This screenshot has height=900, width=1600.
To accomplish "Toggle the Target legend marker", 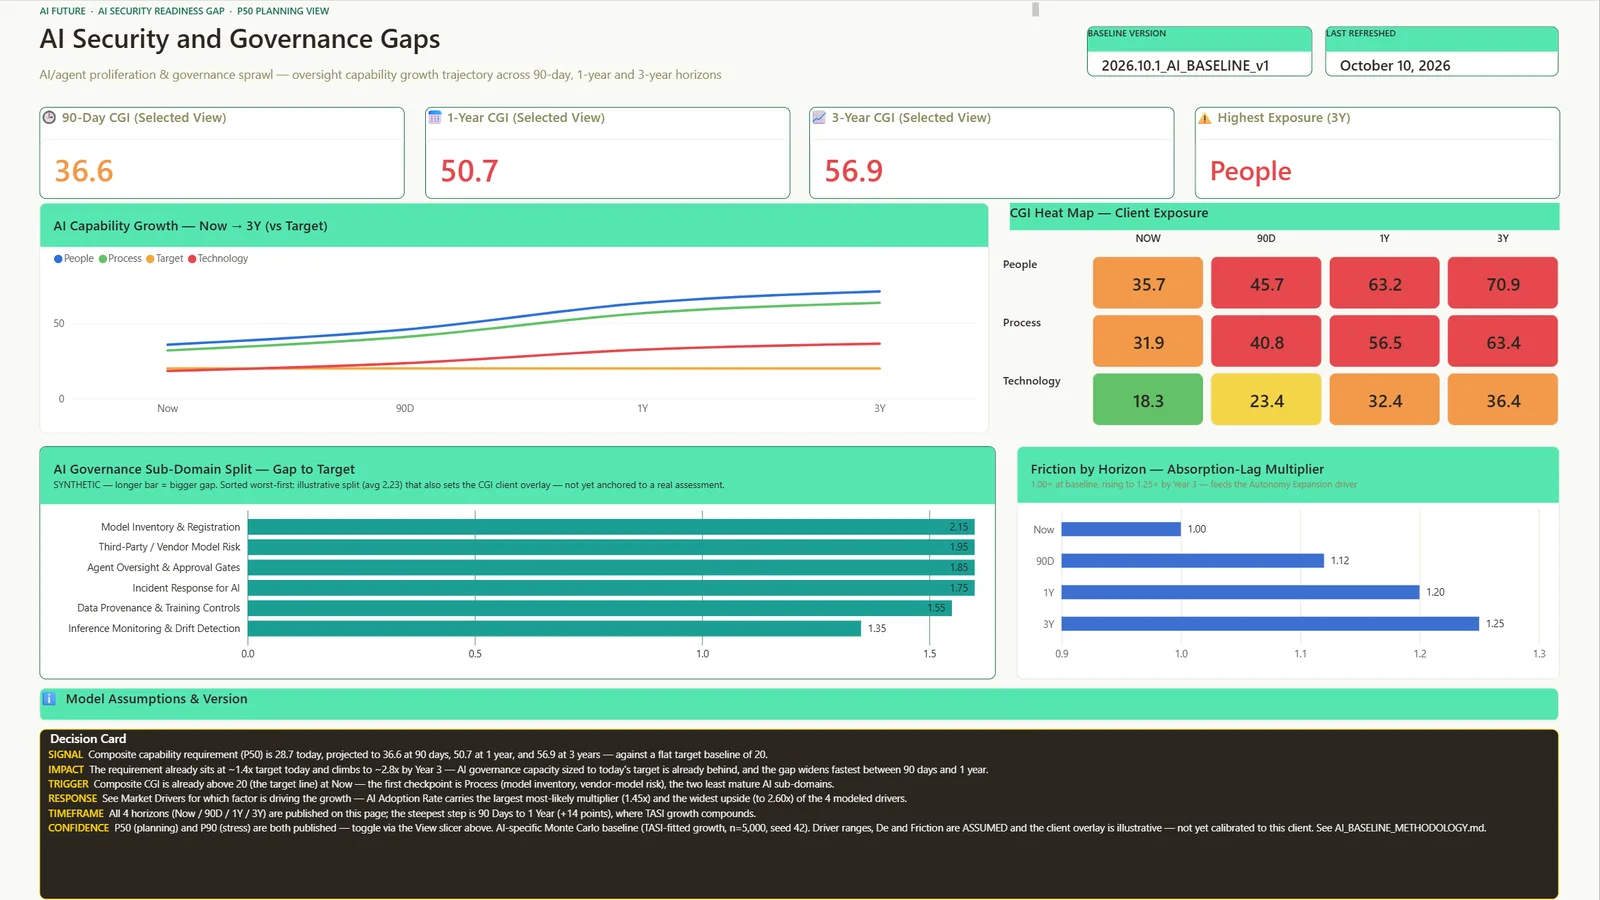I will (150, 259).
